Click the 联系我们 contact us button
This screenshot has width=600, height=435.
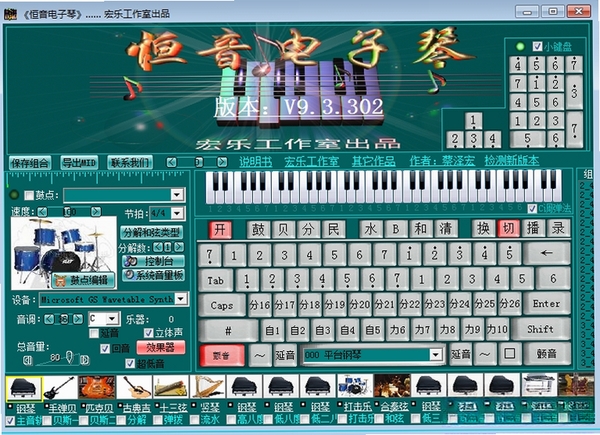click(130, 163)
